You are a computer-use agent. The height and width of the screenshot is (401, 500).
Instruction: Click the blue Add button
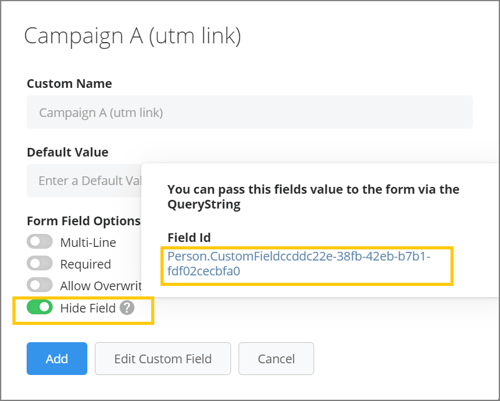point(57,359)
